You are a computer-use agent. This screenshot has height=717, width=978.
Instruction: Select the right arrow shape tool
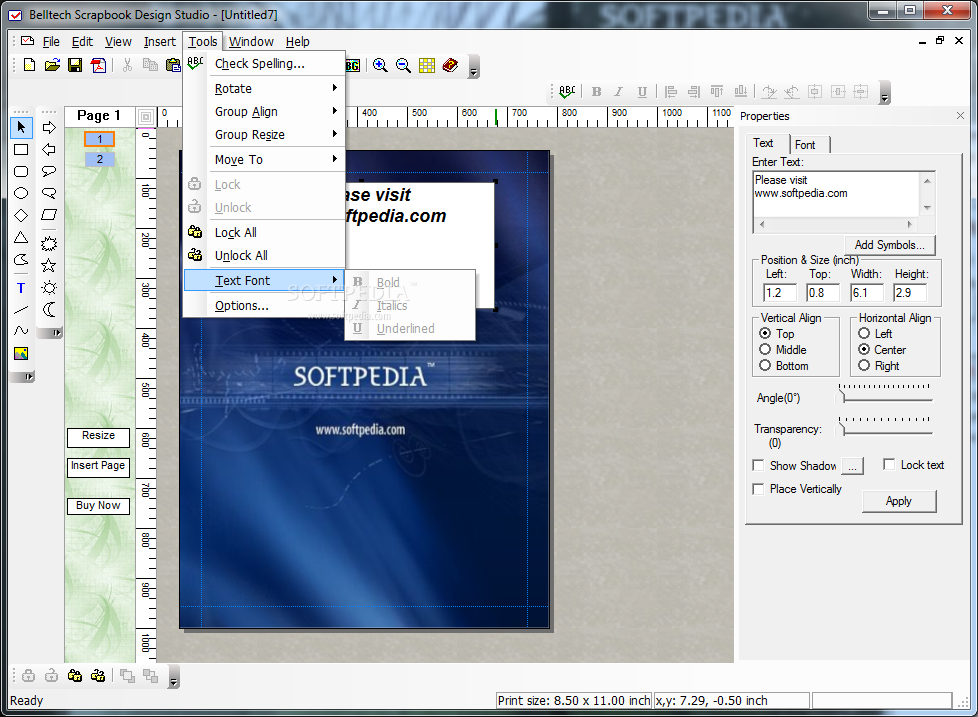49,127
